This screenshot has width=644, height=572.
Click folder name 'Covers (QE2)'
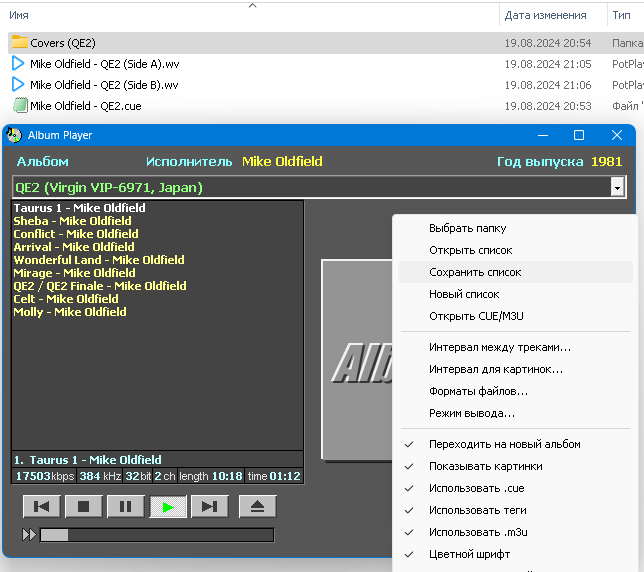coord(63,43)
